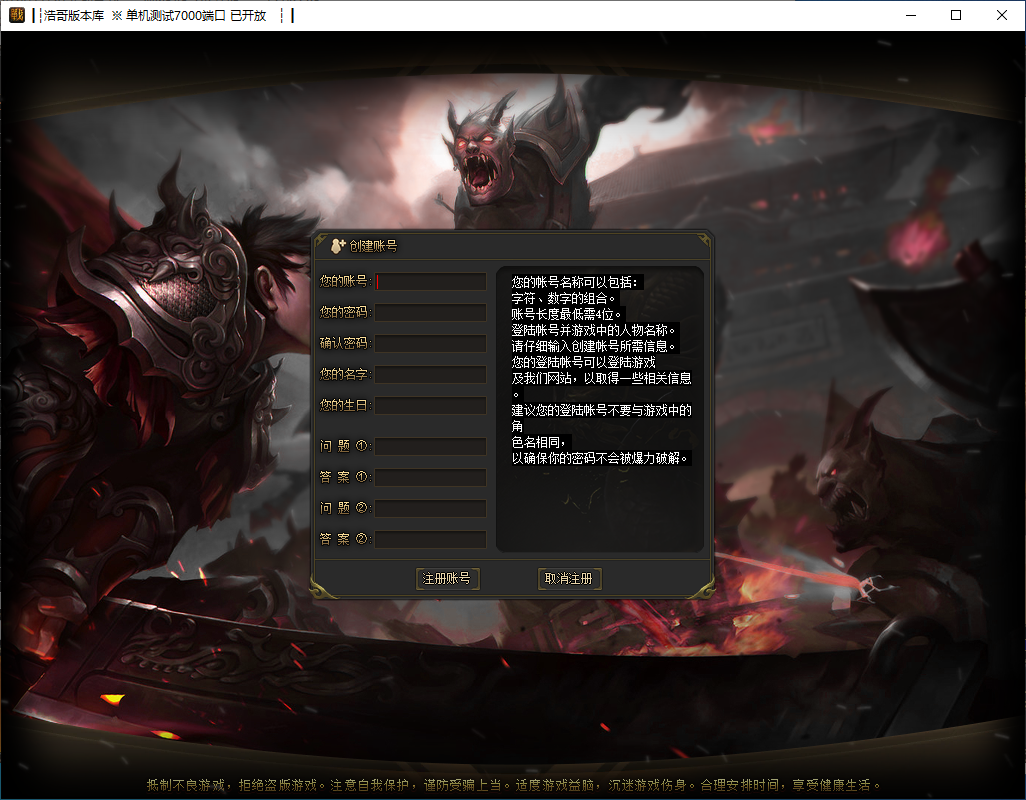Click the text 以确保你的密码不会被爆力破解。
This screenshot has width=1026, height=800.
tap(599, 458)
